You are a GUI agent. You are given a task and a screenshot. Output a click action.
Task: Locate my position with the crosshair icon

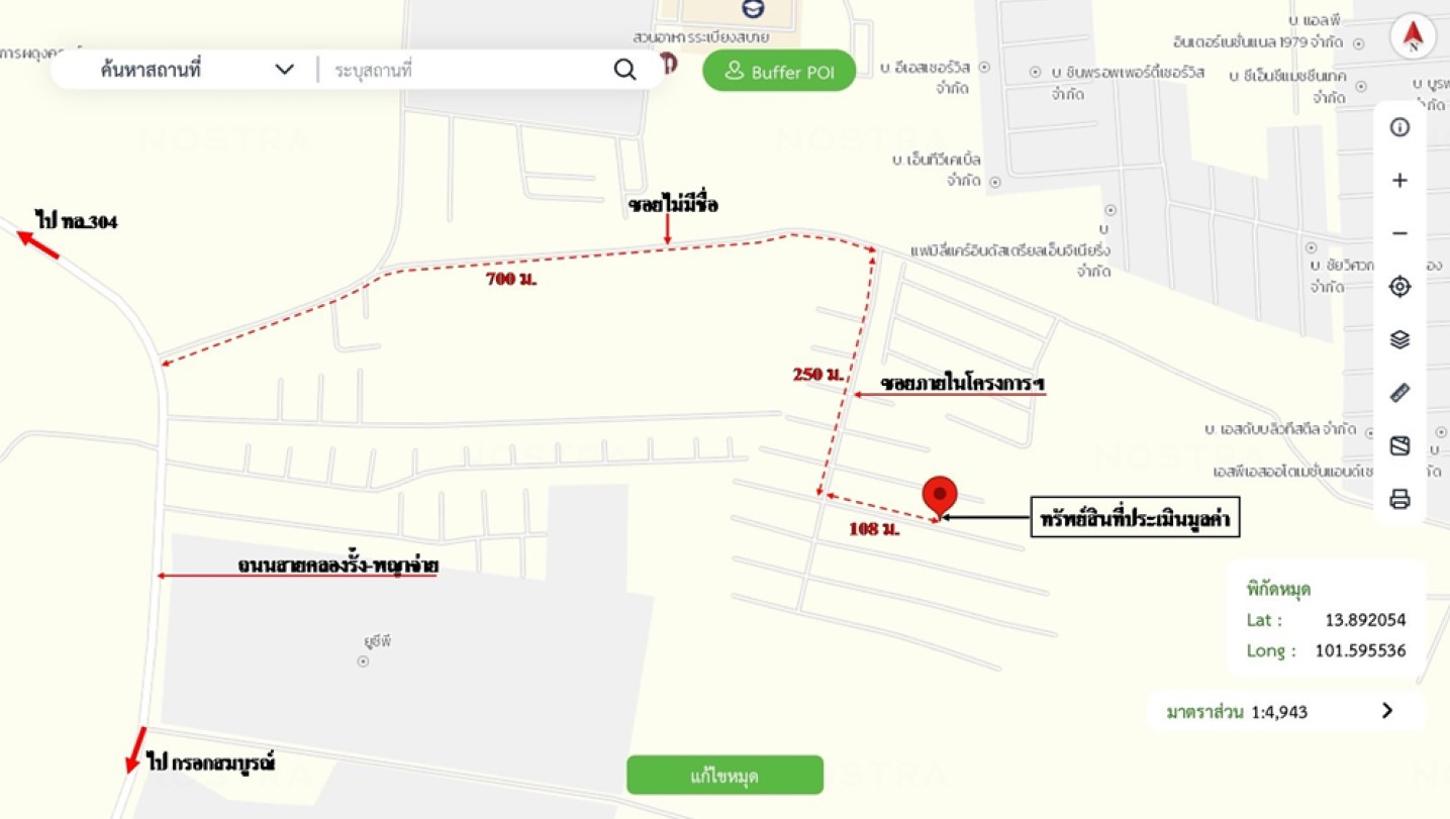coord(1400,287)
